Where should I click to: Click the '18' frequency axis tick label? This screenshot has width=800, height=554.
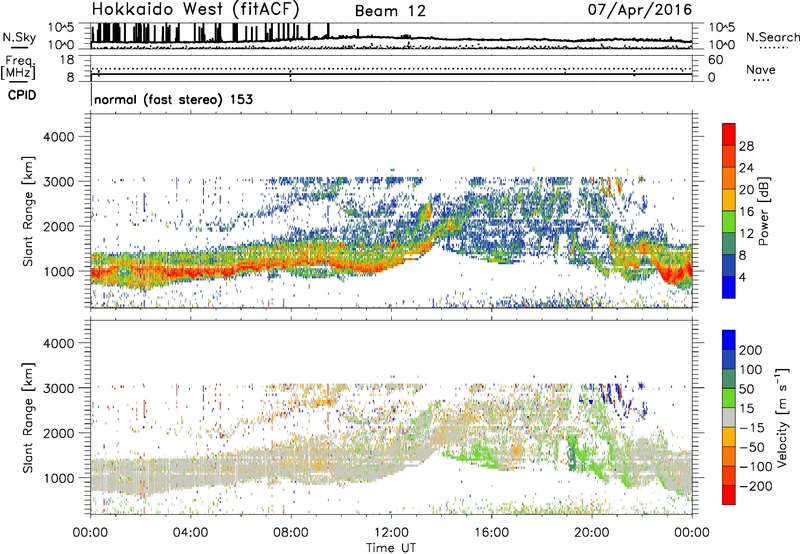[x=66, y=60]
